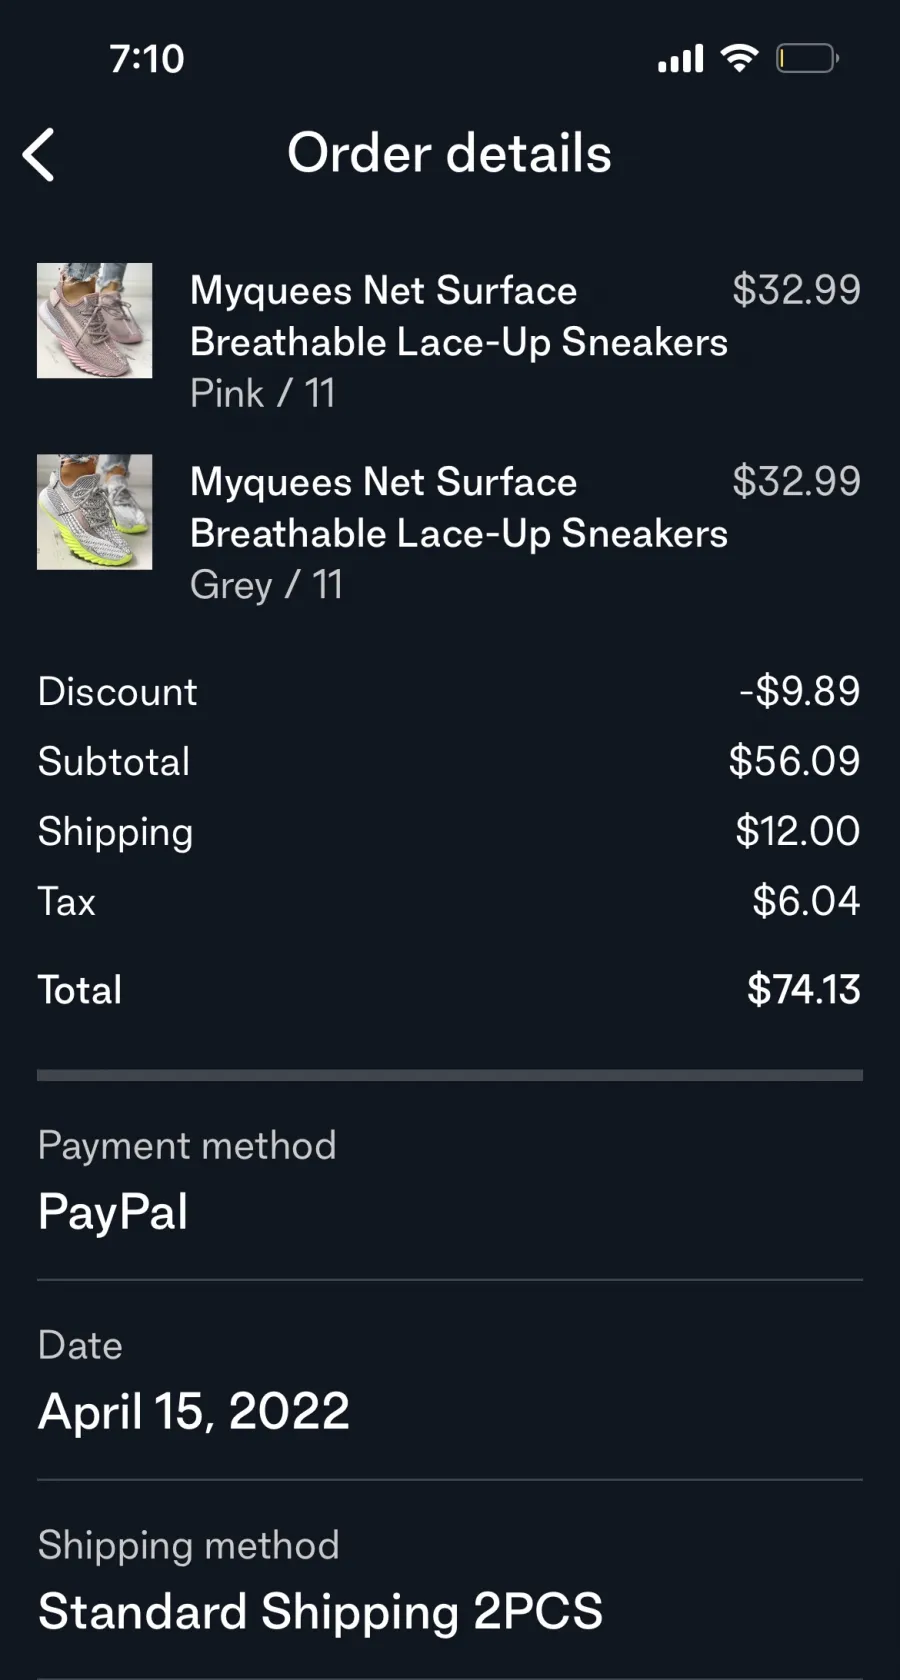Tap the 7:10 clock in status bar
The image size is (900, 1680).
coord(147,59)
